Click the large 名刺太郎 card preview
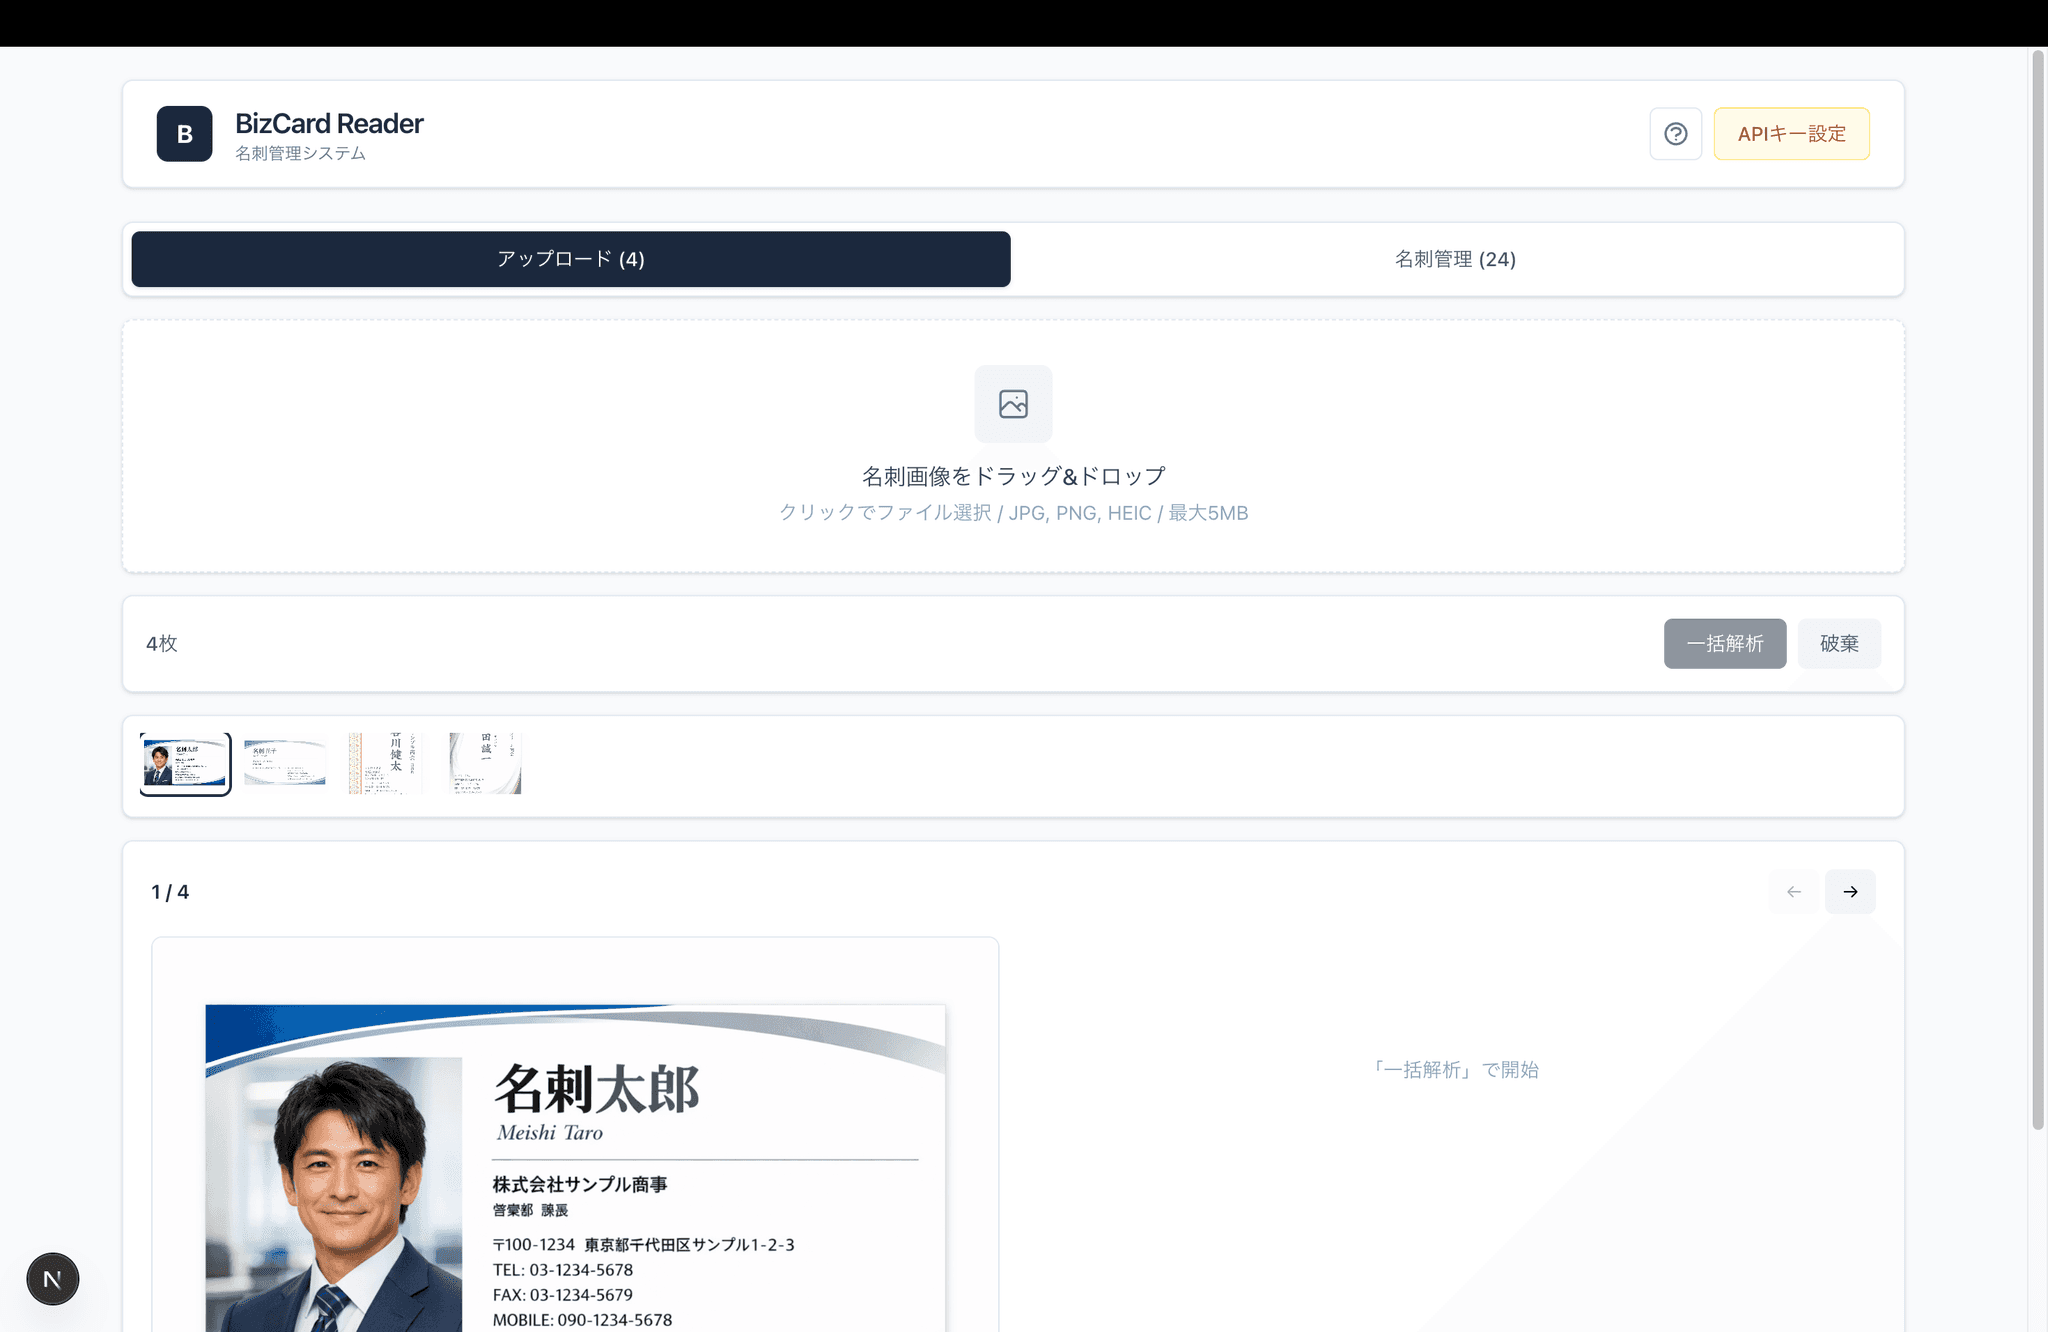The image size is (2048, 1332). [x=575, y=1150]
